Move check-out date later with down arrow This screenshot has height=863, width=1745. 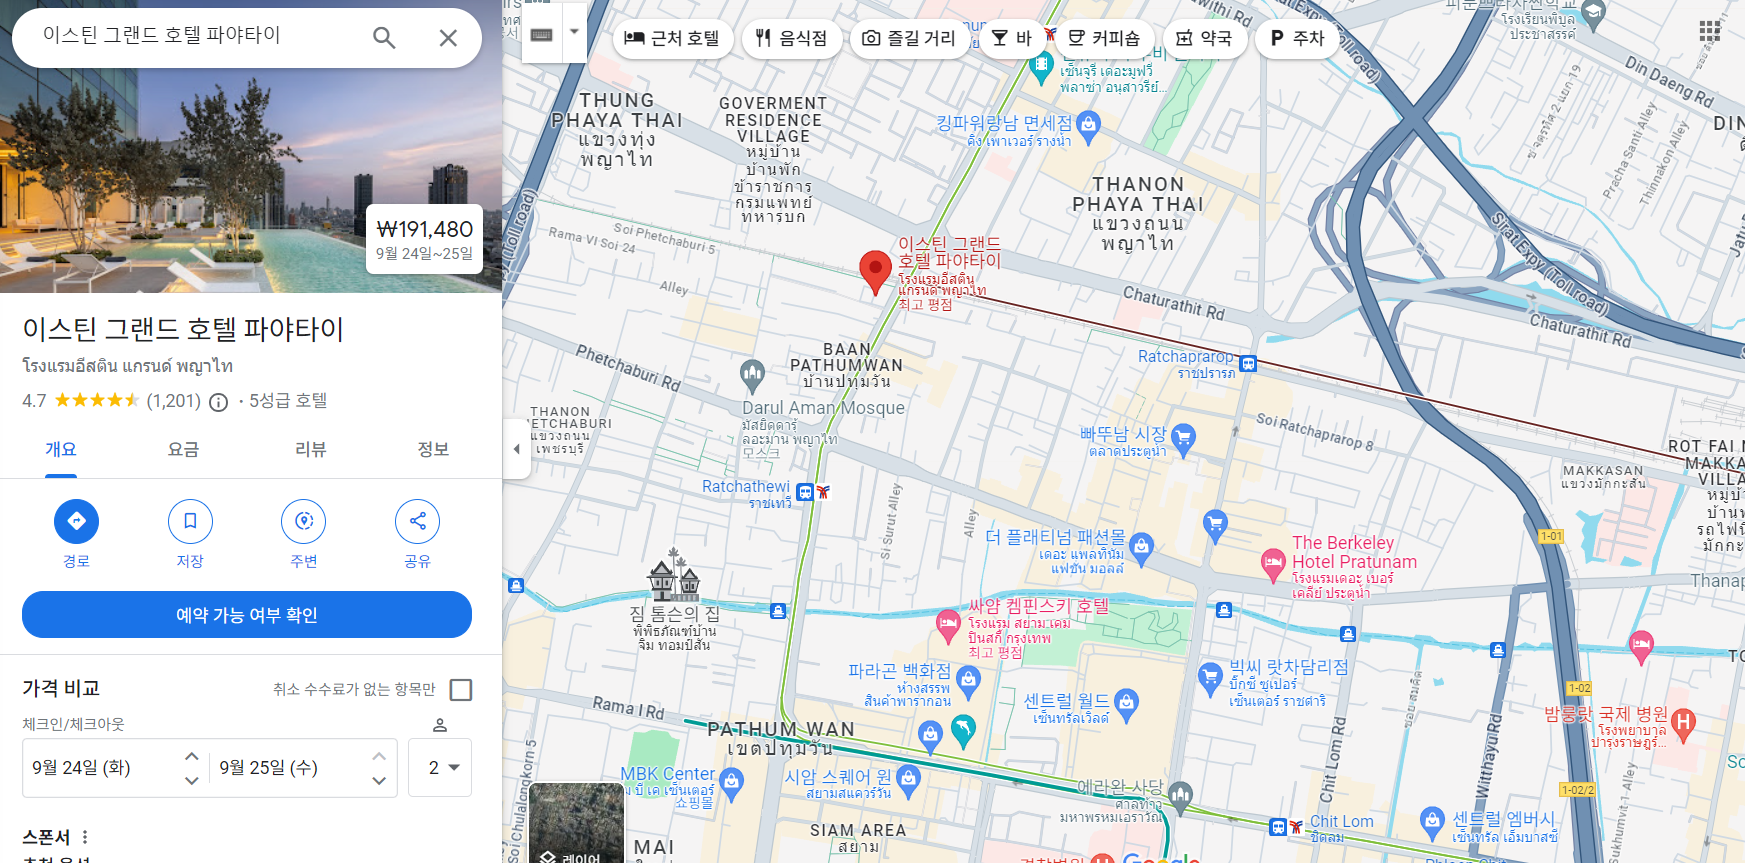[x=379, y=780]
